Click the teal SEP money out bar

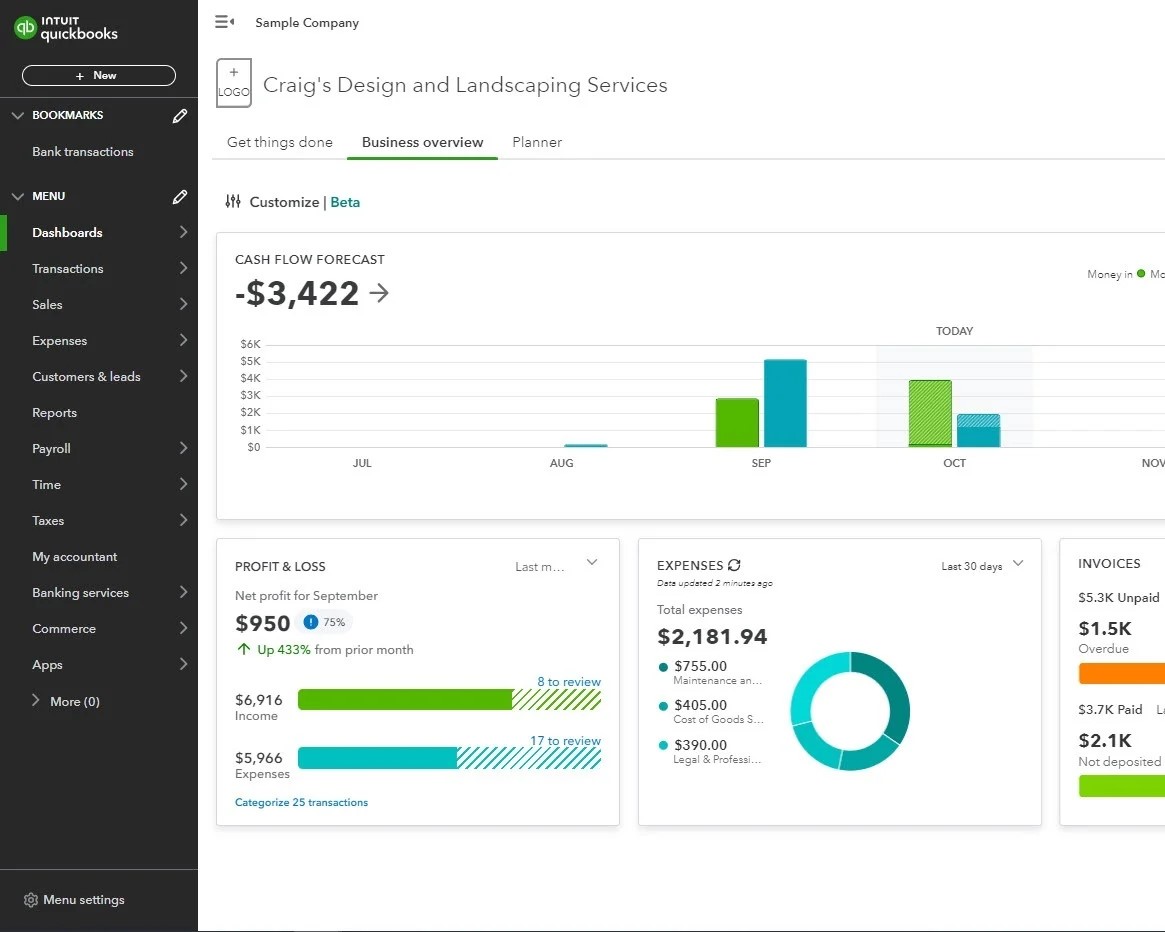pyautogui.click(x=785, y=403)
